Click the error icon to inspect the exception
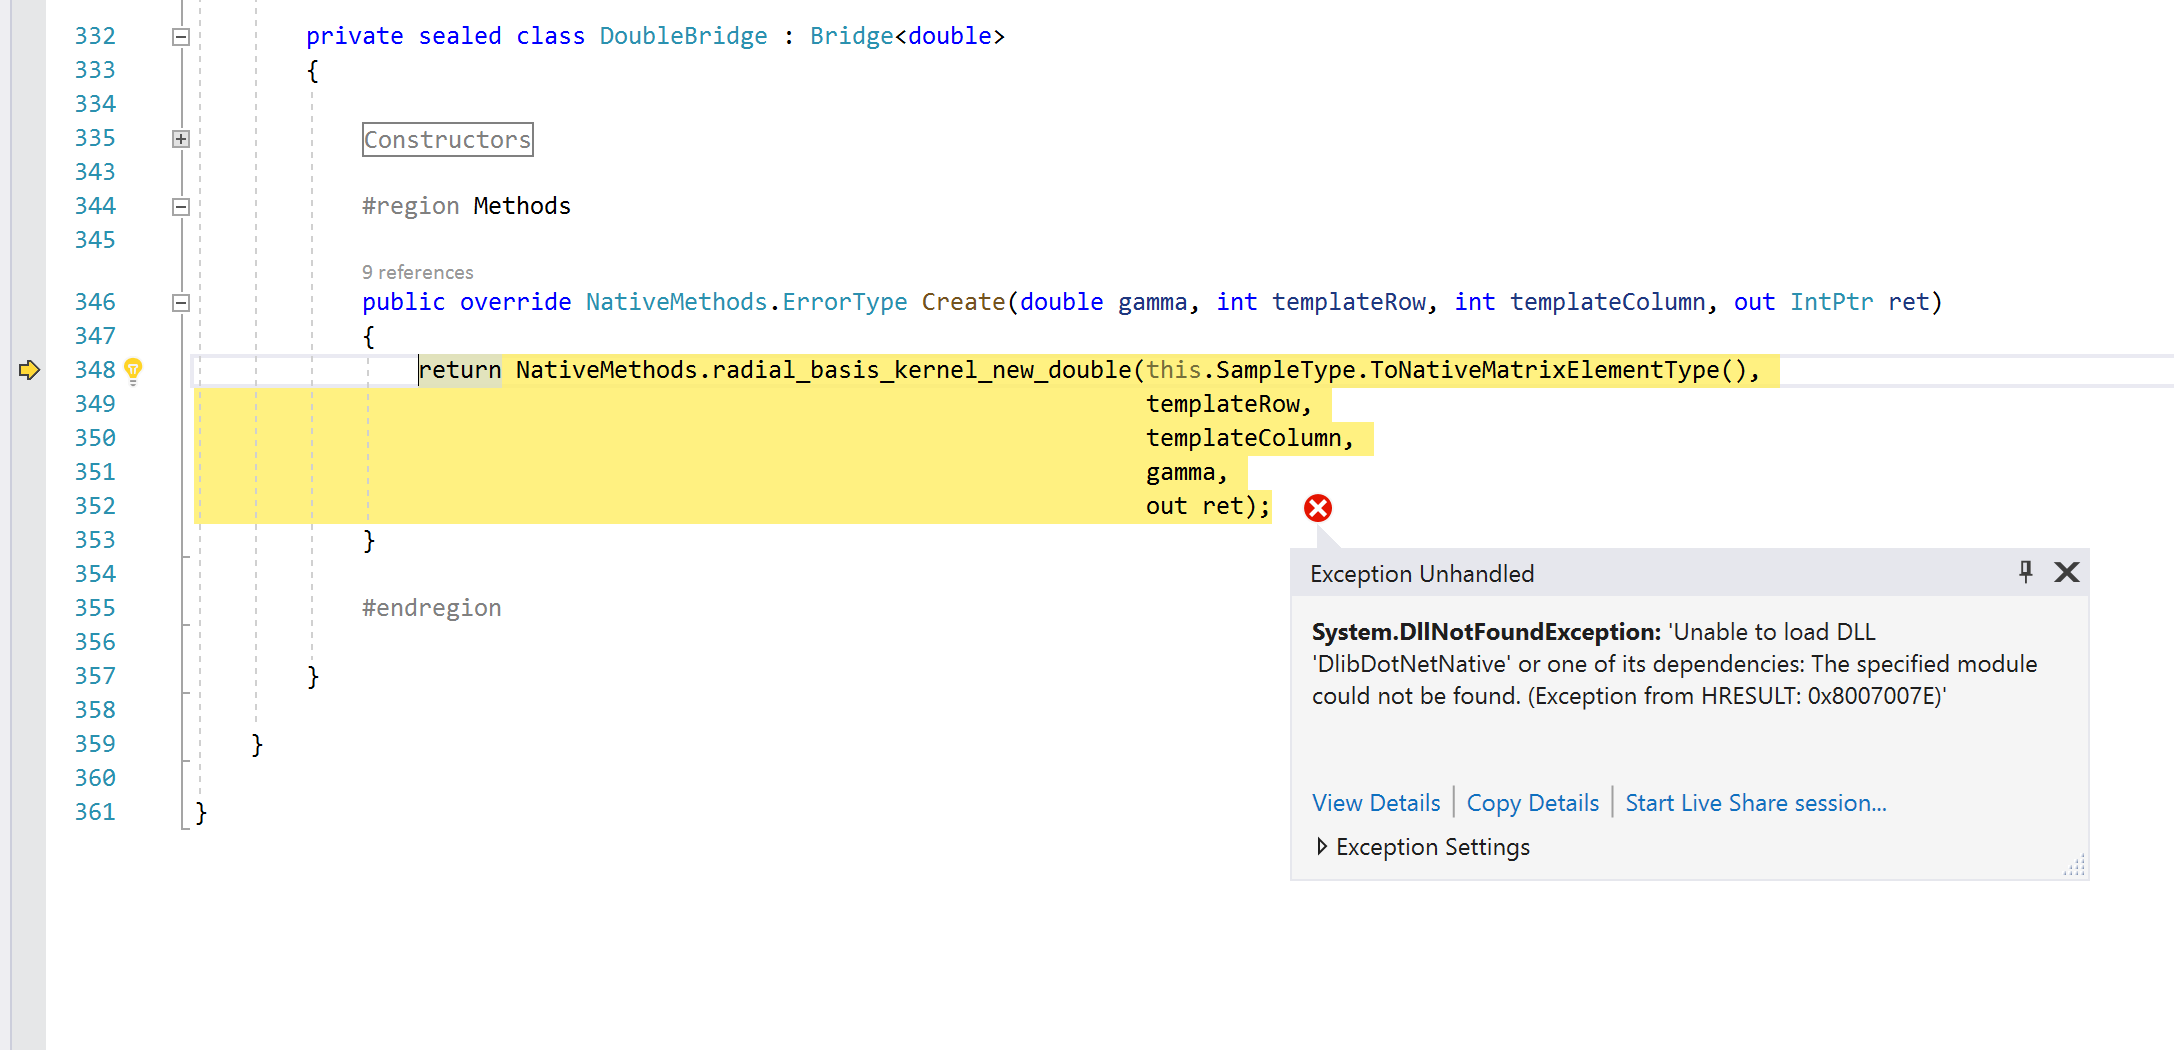This screenshot has width=2174, height=1050. (1317, 508)
